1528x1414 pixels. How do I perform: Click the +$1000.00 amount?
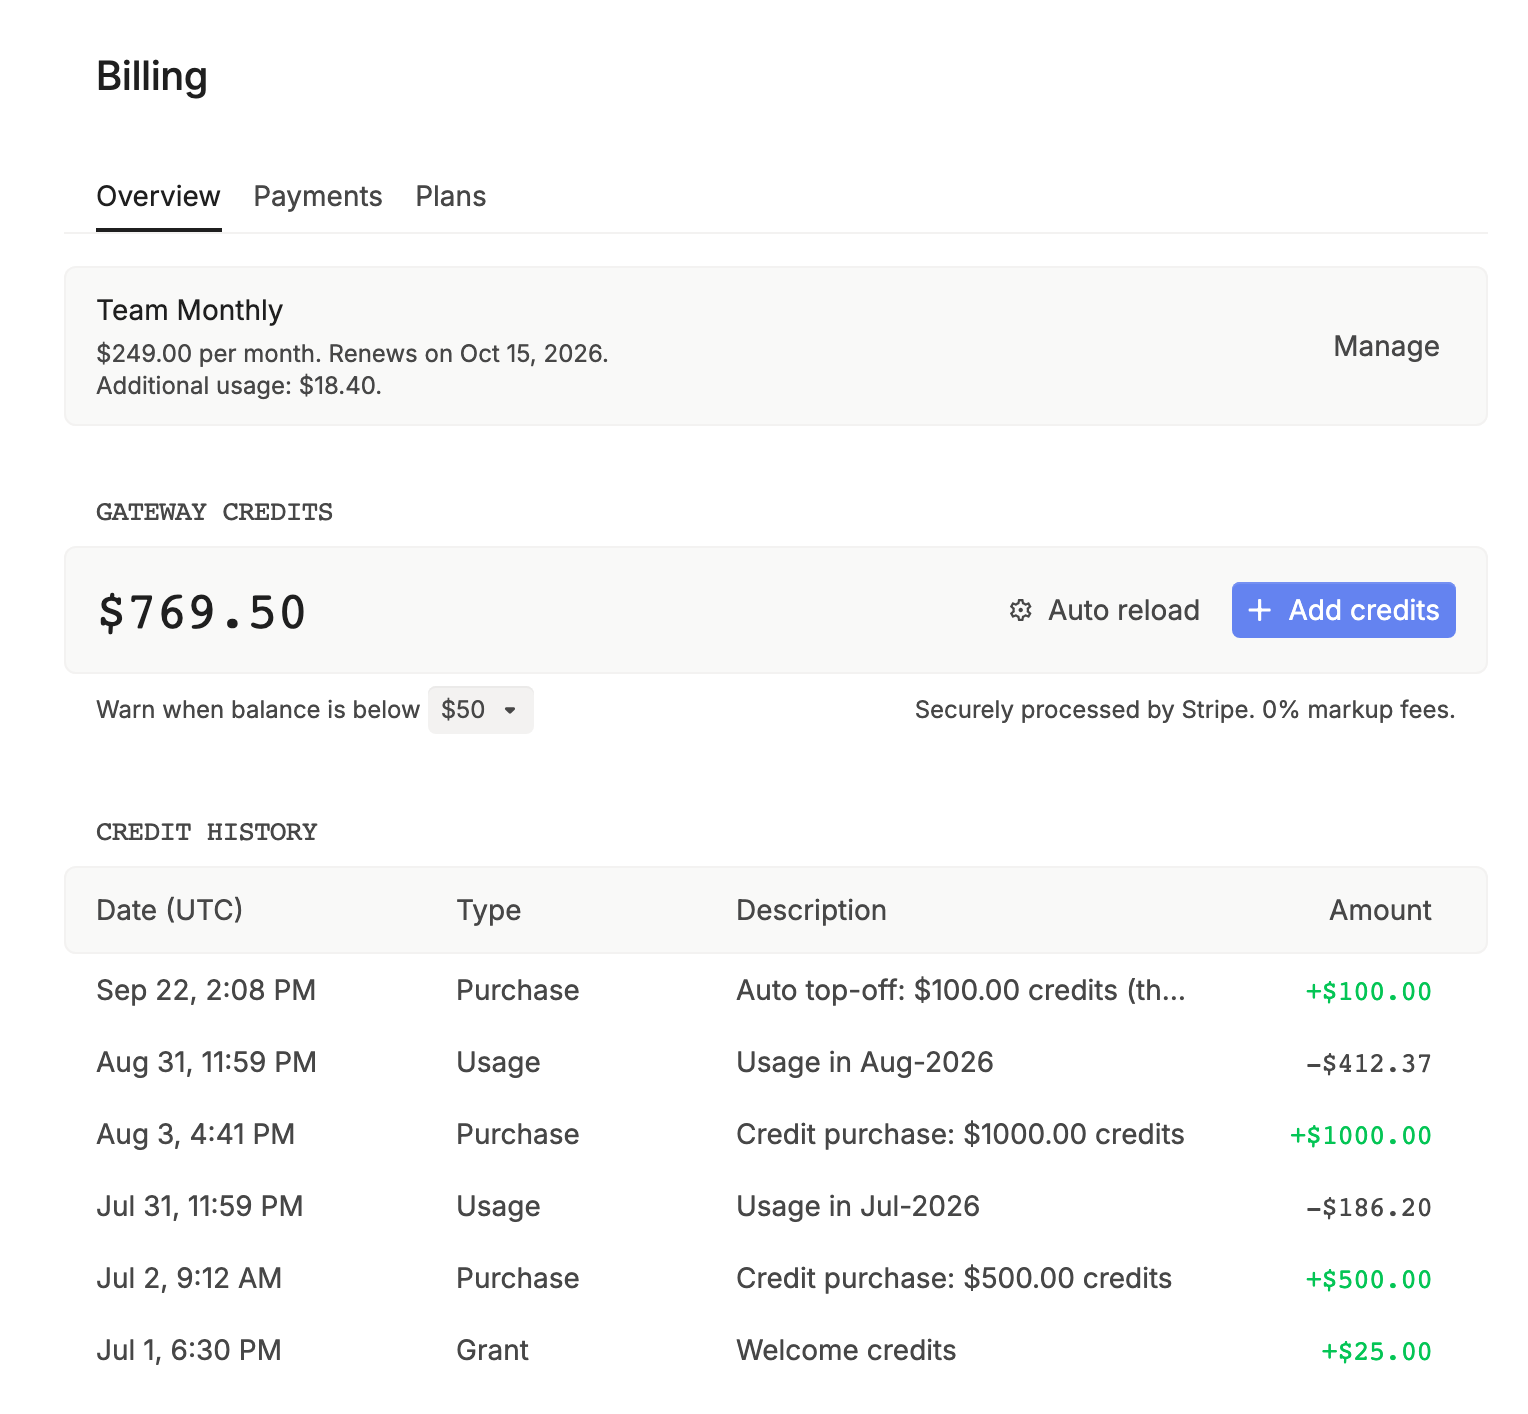[1360, 1135]
